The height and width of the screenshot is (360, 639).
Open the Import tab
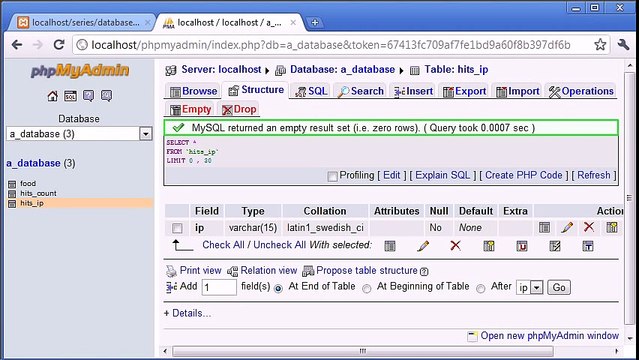(x=518, y=91)
